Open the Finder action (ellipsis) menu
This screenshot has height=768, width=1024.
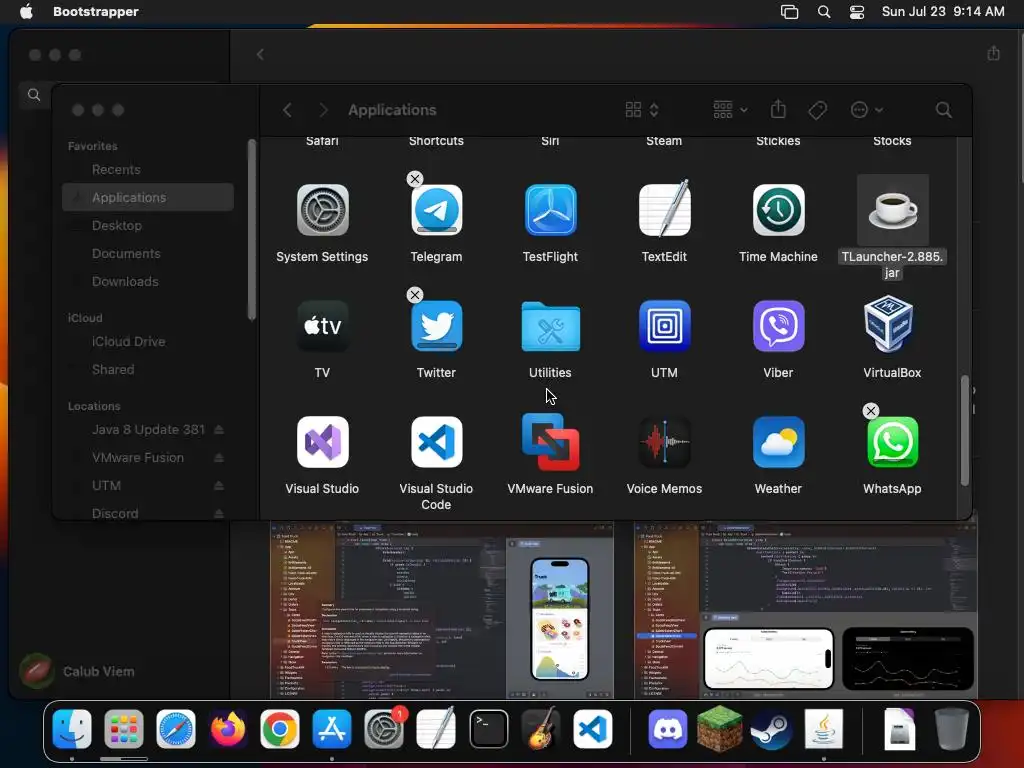867,110
